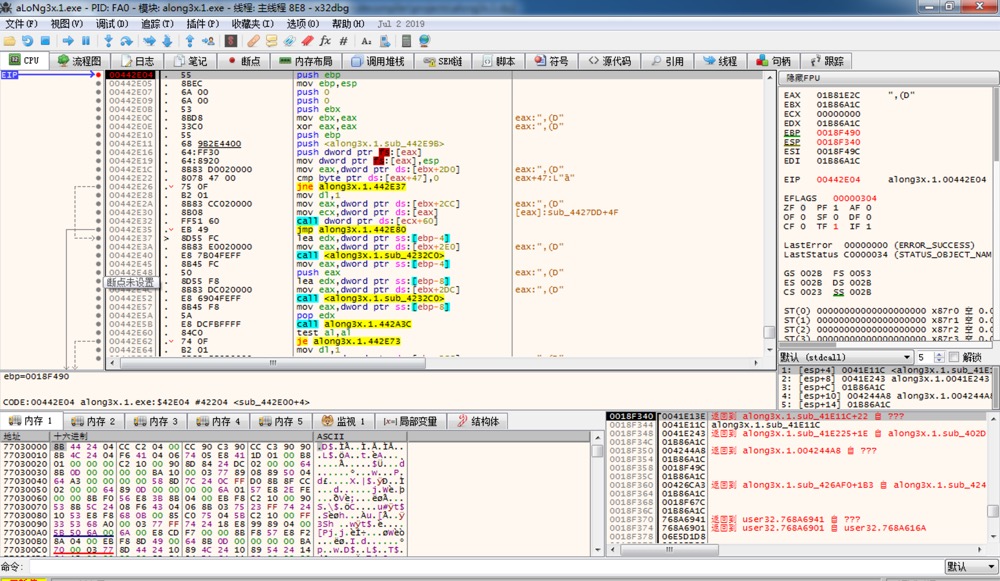Viewport: 1000px width, 581px height.
Task: Pause execution with the pause icon
Action: (x=86, y=41)
